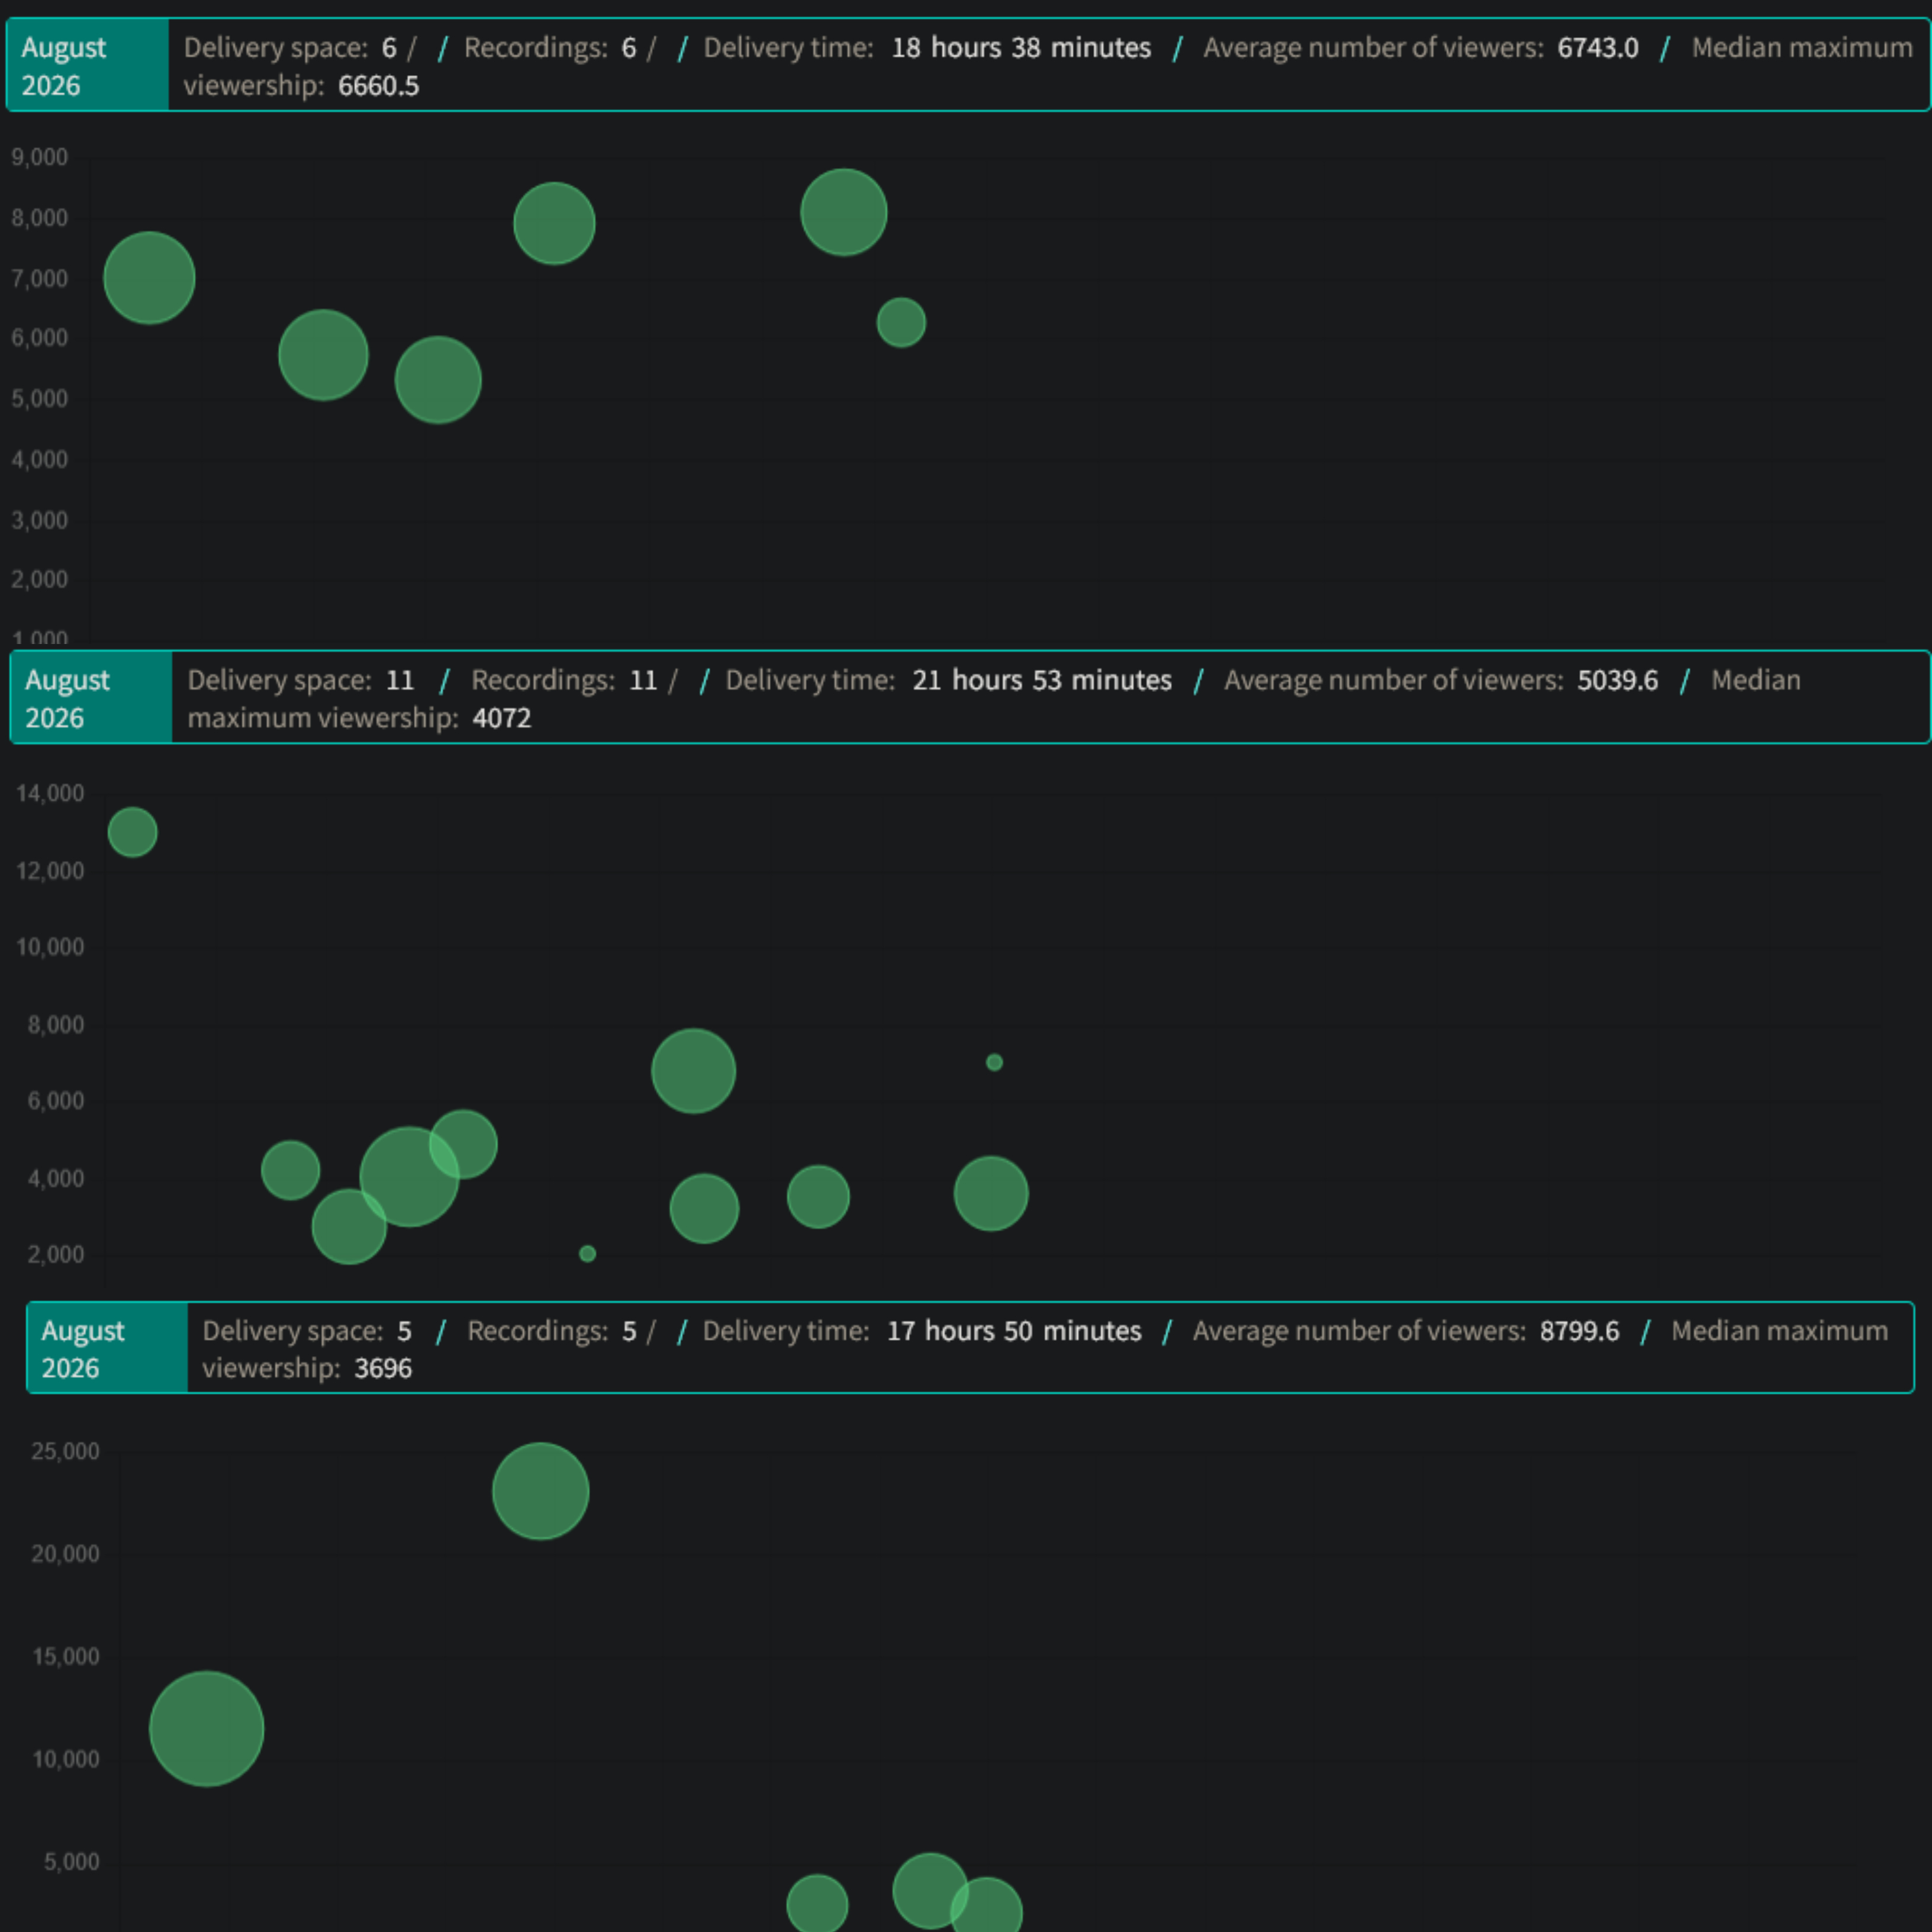Click the Recordings: 5 text
This screenshot has width=1932, height=1932.
pyautogui.click(x=552, y=1331)
